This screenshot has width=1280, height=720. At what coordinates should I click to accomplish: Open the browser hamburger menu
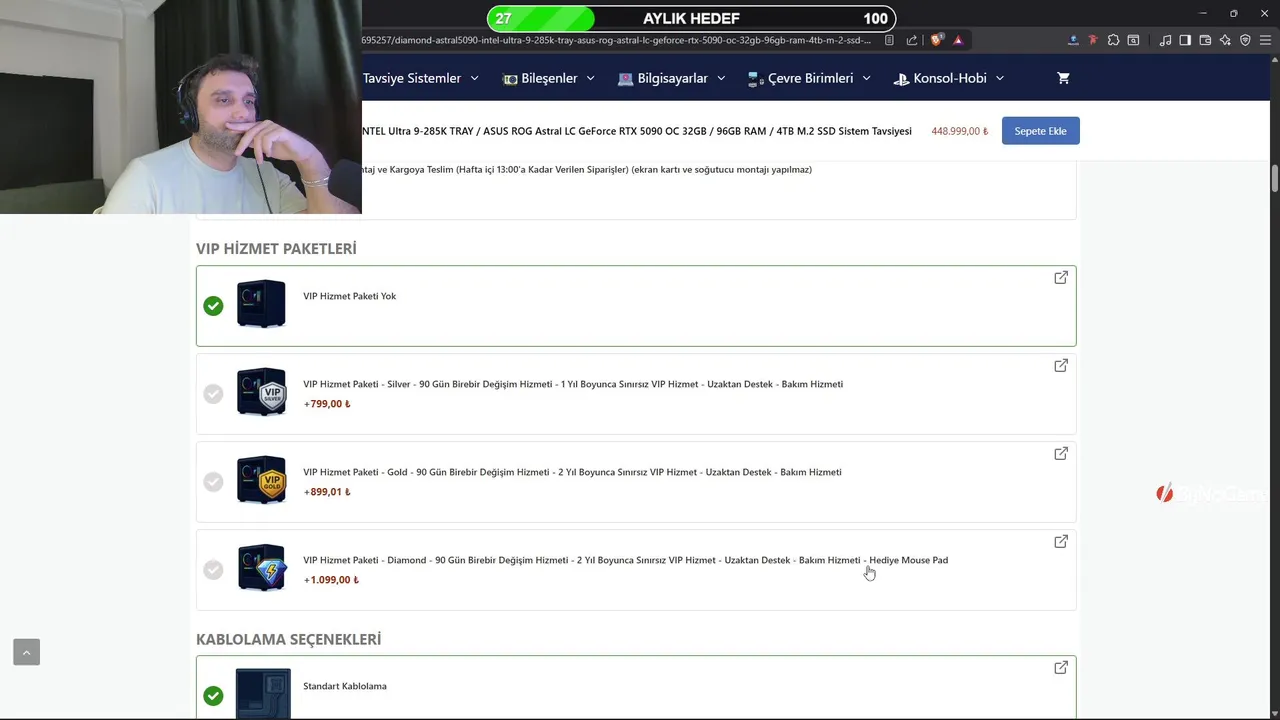(x=1265, y=40)
